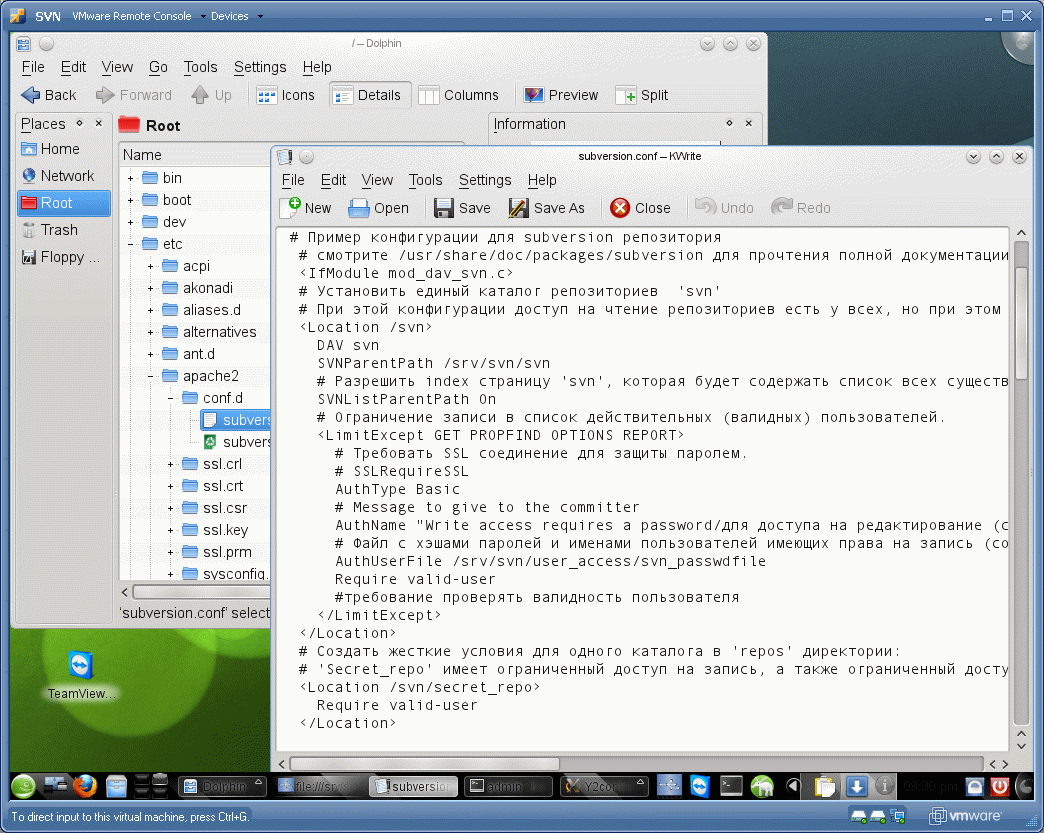Click the red power button in panel

999,787
